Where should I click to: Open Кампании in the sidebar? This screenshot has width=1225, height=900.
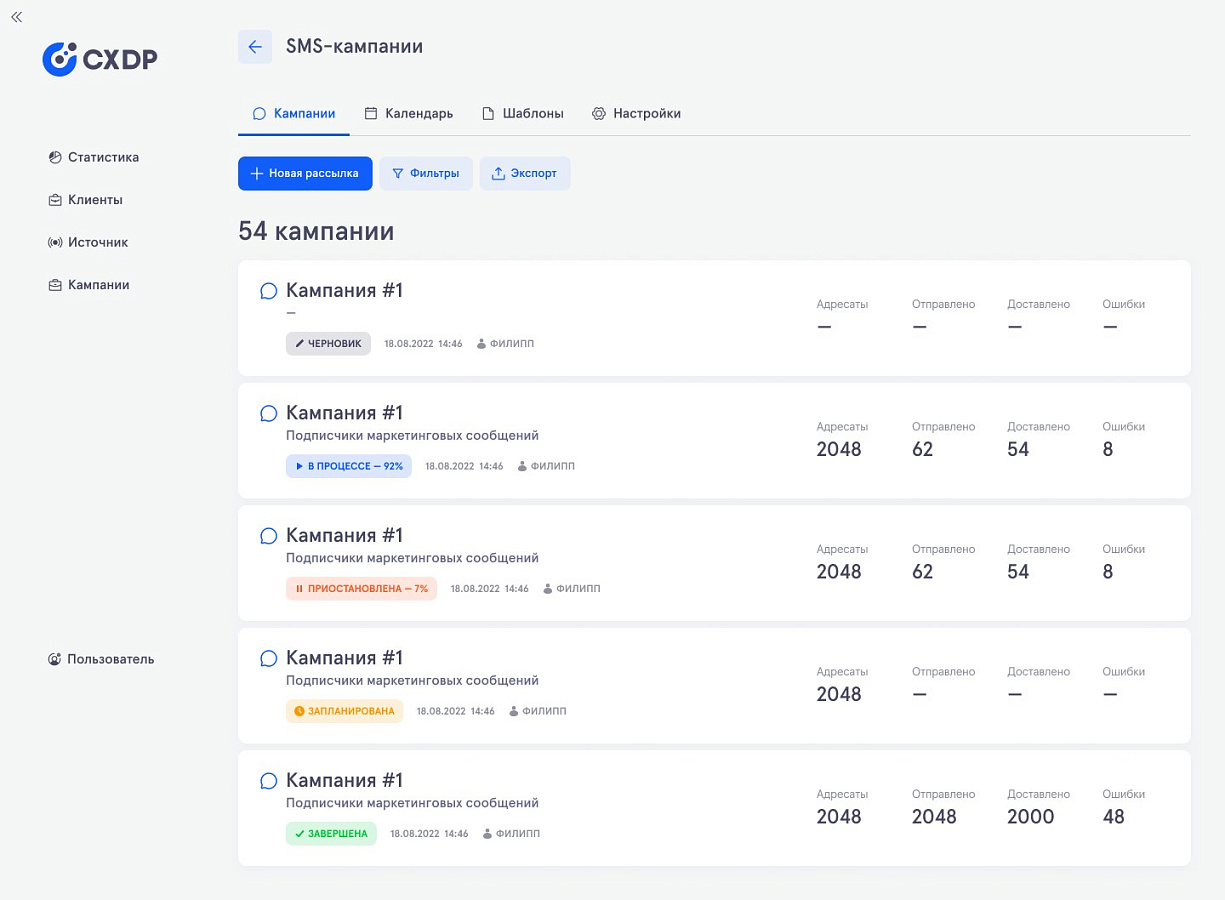89,285
